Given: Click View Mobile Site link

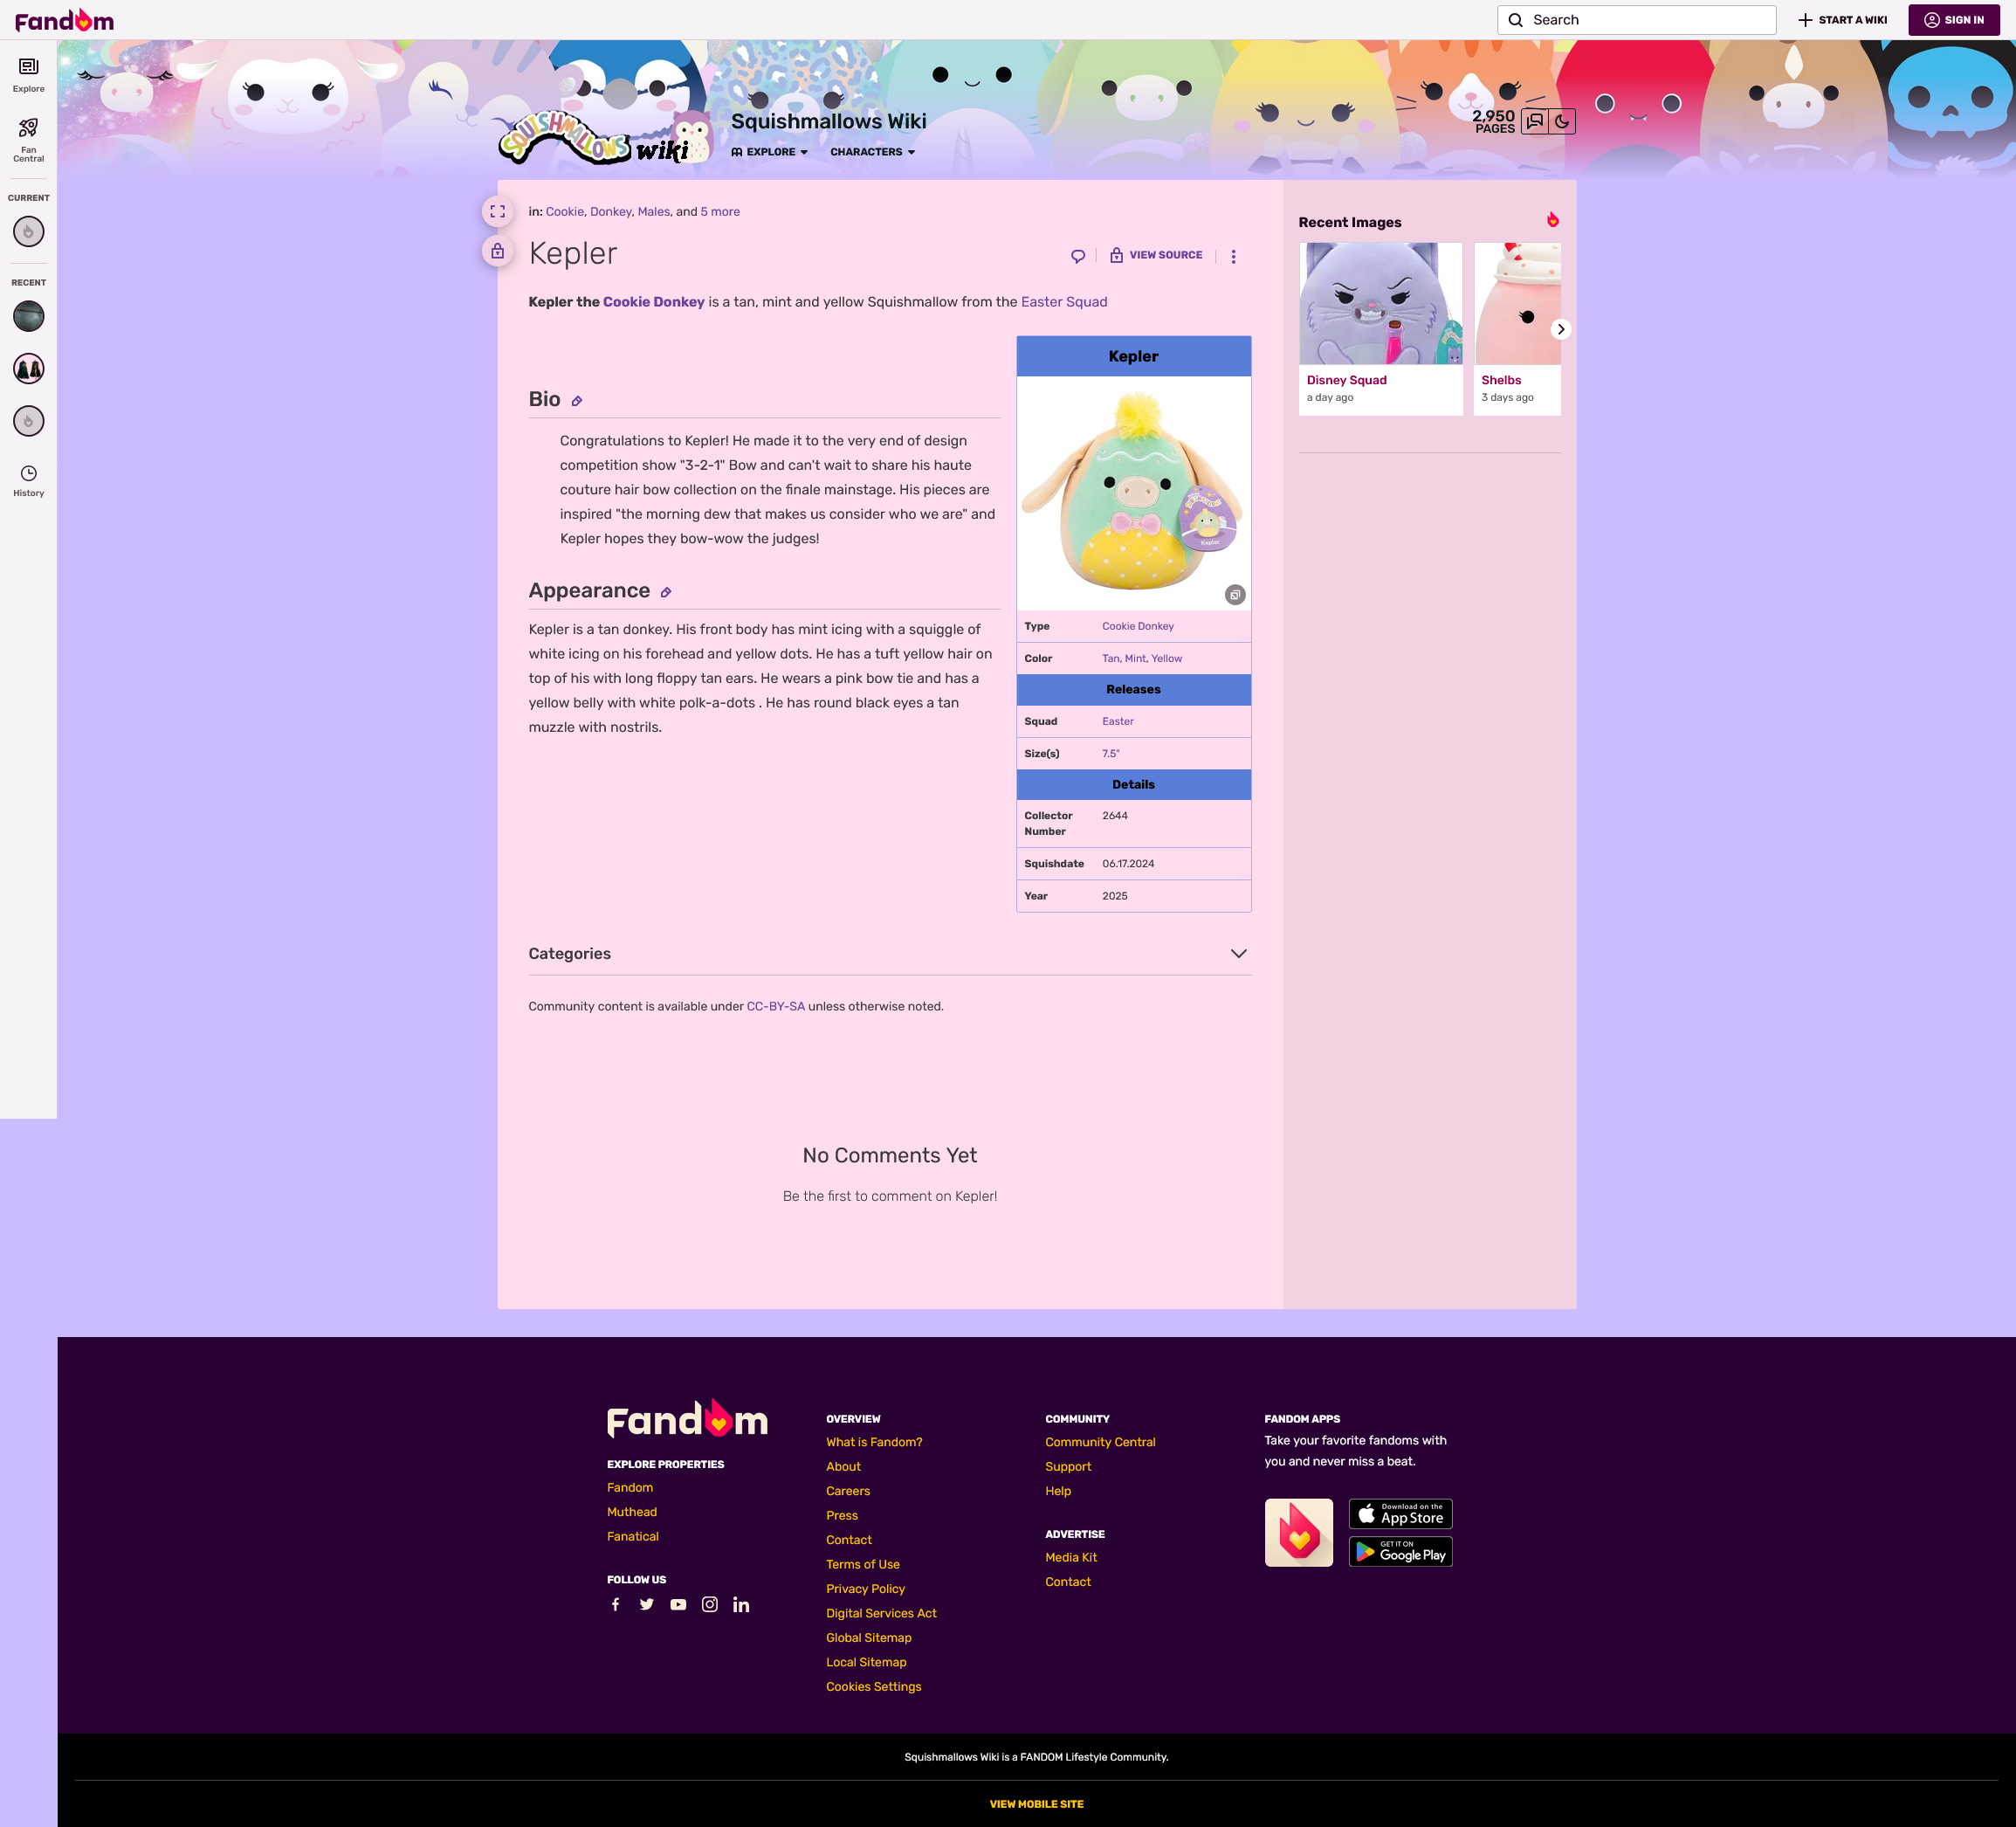Looking at the screenshot, I should click(1036, 1805).
